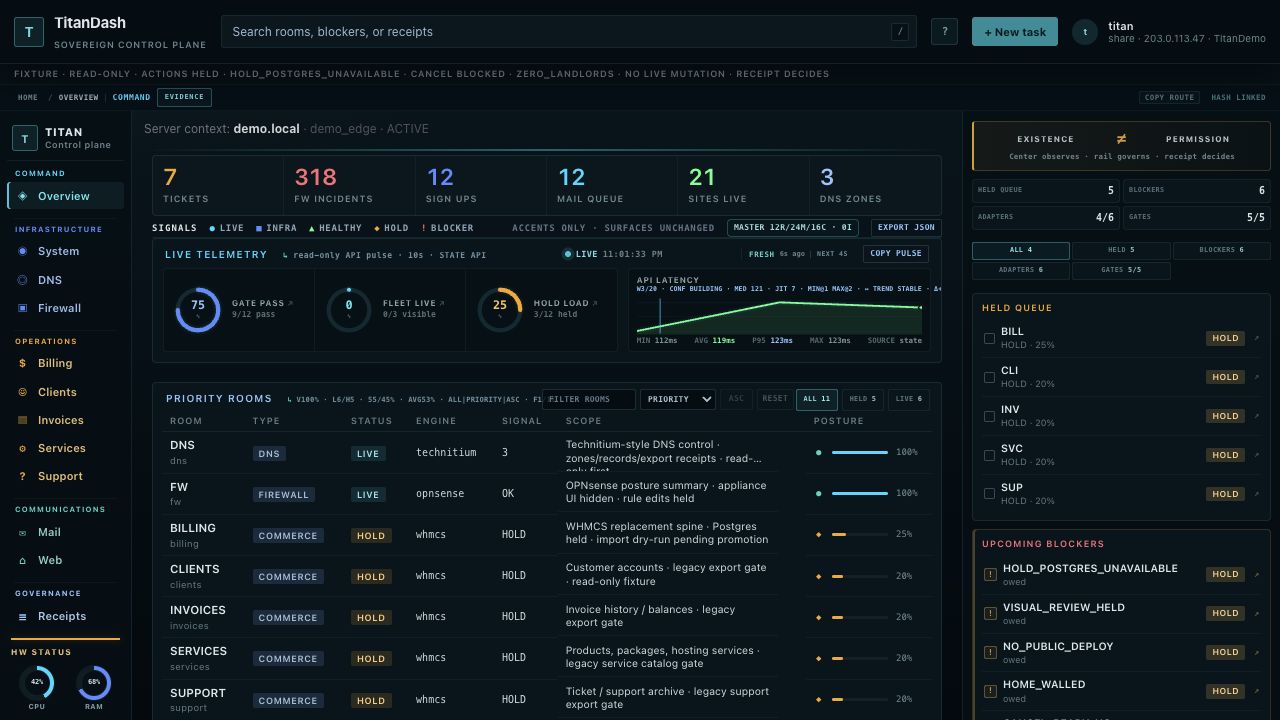
Task: Select the ADAPTERS 6 rail filter
Action: (x=1021, y=270)
